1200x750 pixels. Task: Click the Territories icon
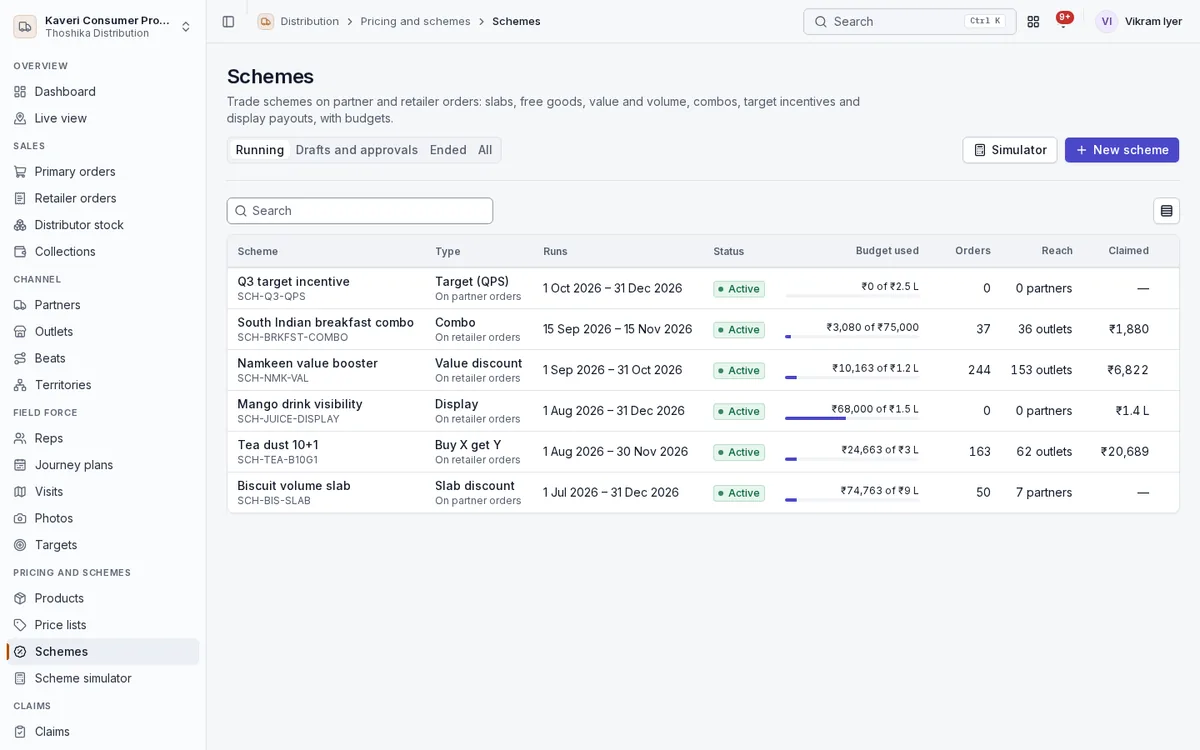(20, 385)
